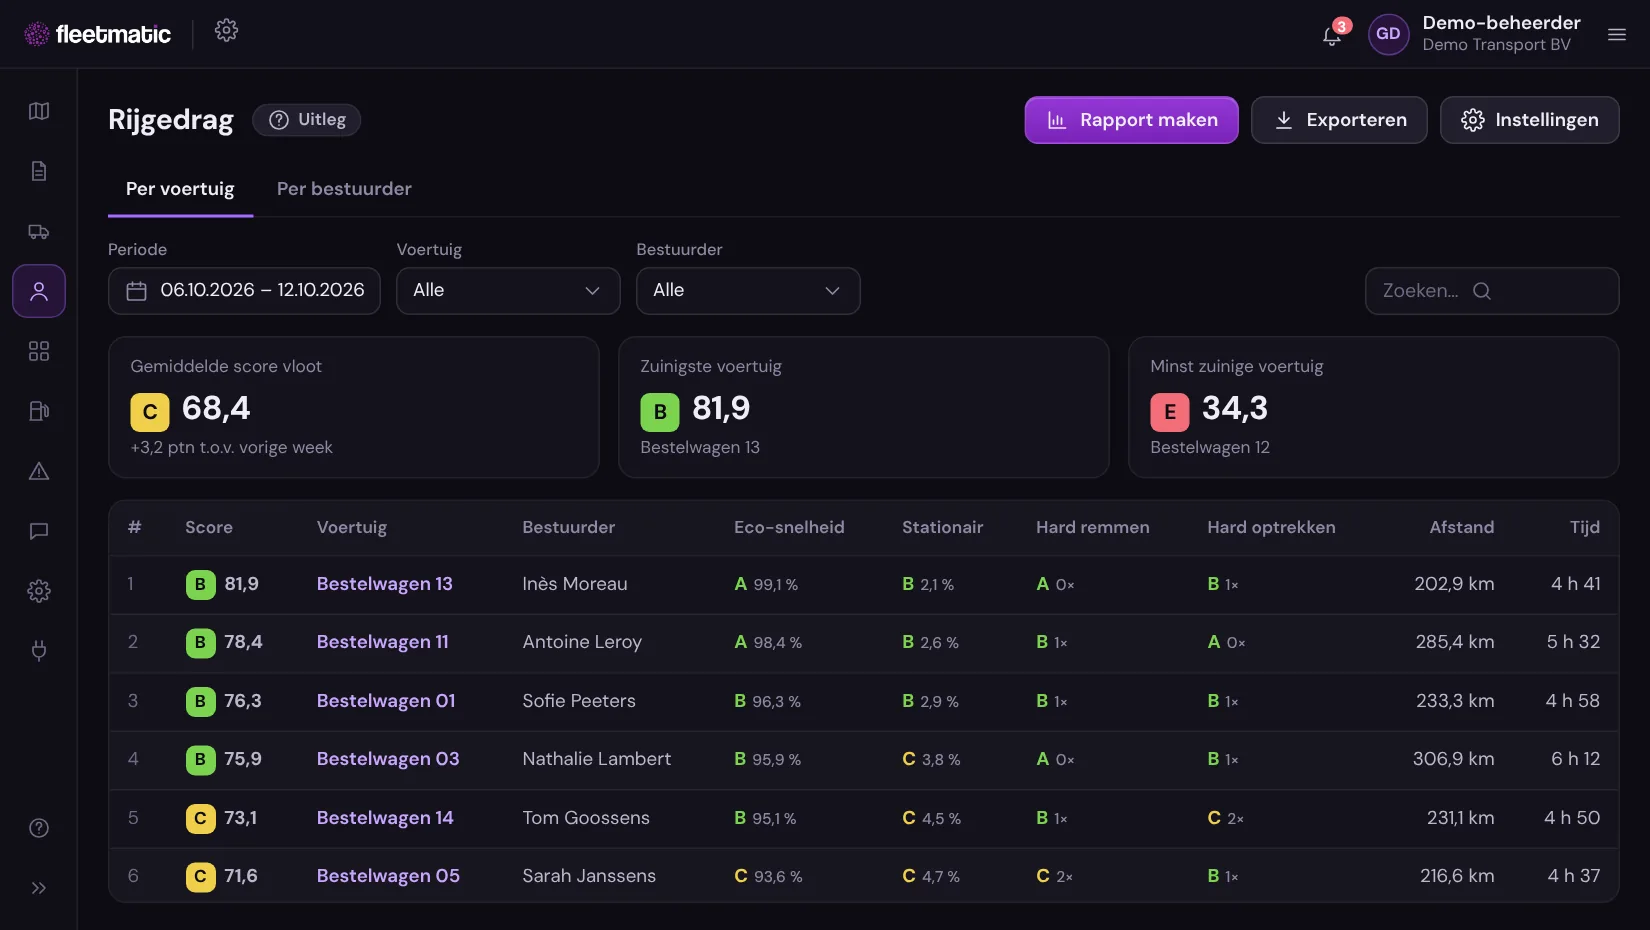The image size is (1650, 930).
Task: Open the Bestelwagen 14 link
Action: point(385,818)
